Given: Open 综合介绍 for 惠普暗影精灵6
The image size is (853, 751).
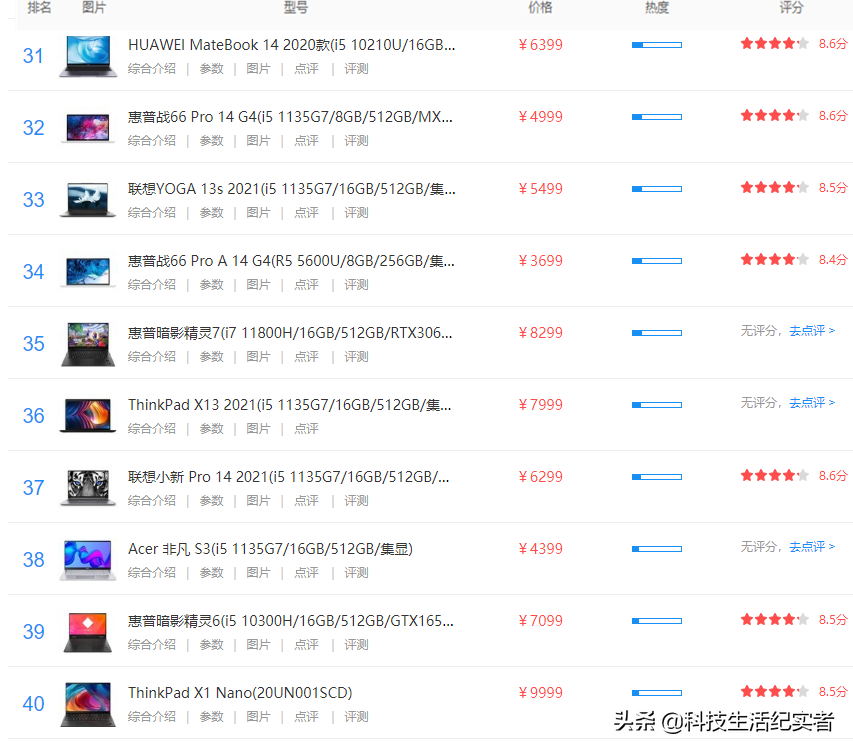Looking at the screenshot, I should click(x=152, y=644).
